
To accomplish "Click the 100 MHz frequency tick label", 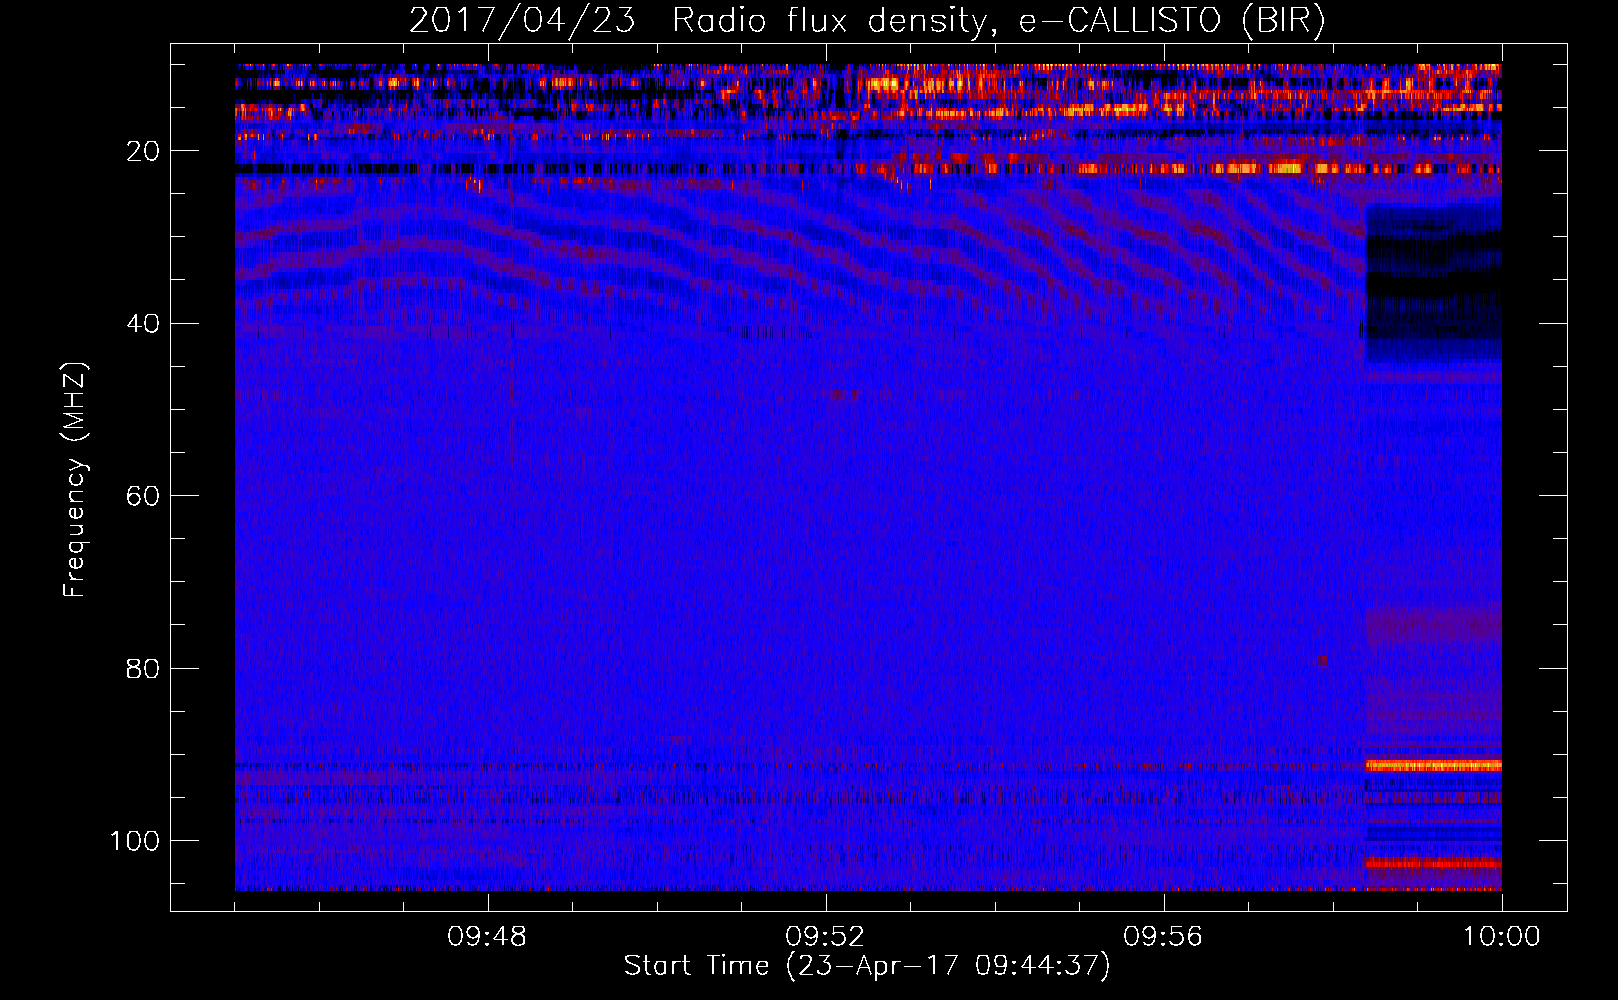I will click(135, 841).
